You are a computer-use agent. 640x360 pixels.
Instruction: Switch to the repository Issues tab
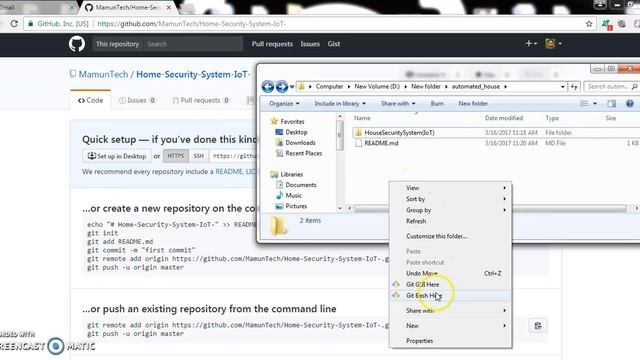click(137, 100)
